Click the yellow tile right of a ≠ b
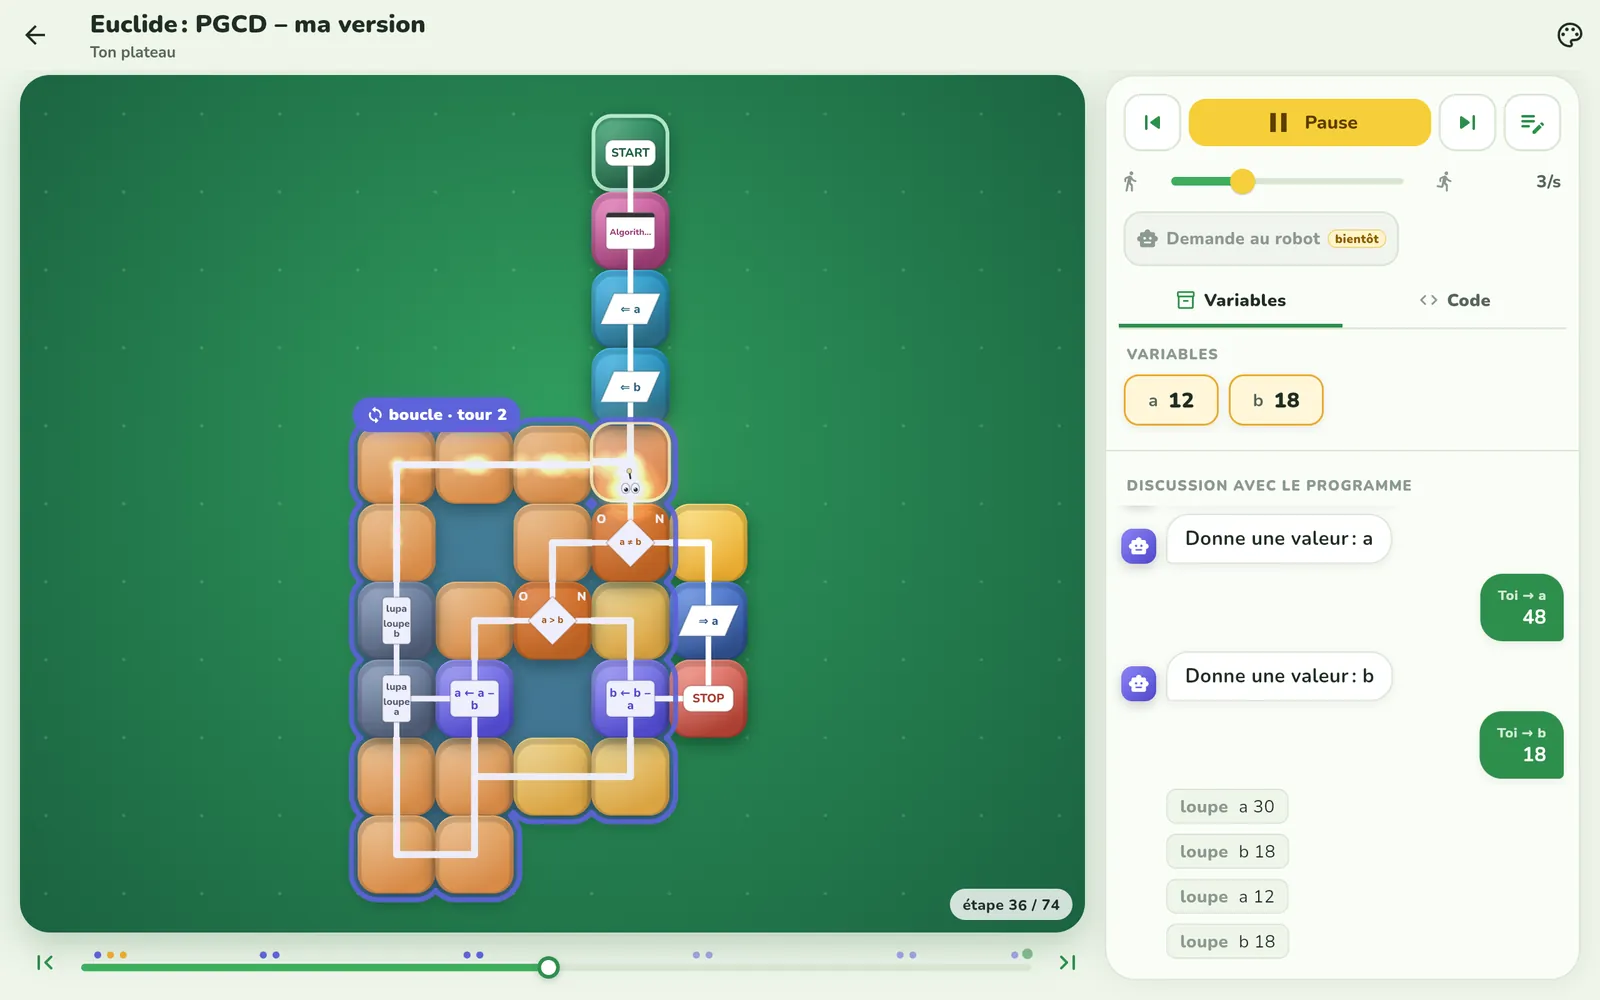 tap(710, 542)
